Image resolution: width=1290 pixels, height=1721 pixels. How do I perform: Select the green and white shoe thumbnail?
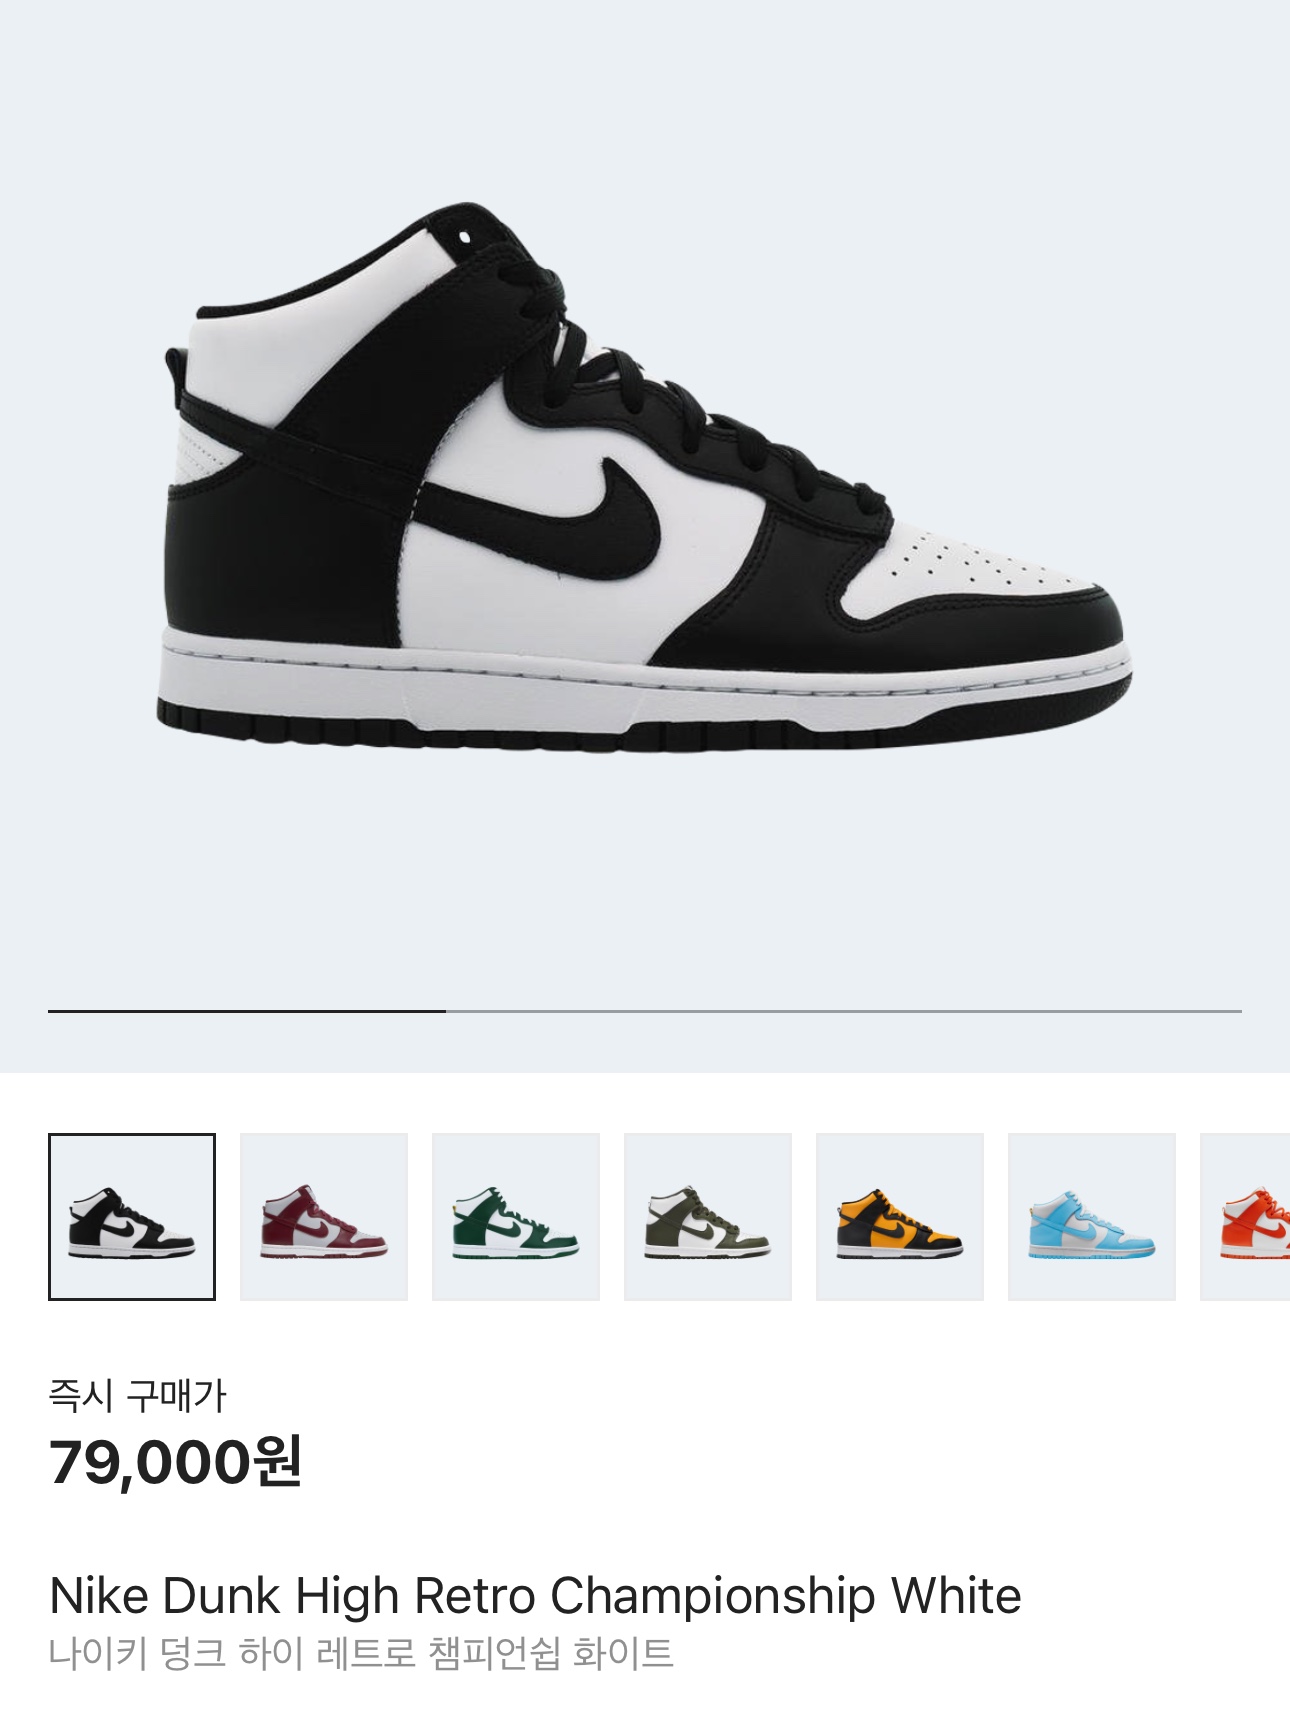point(516,1216)
